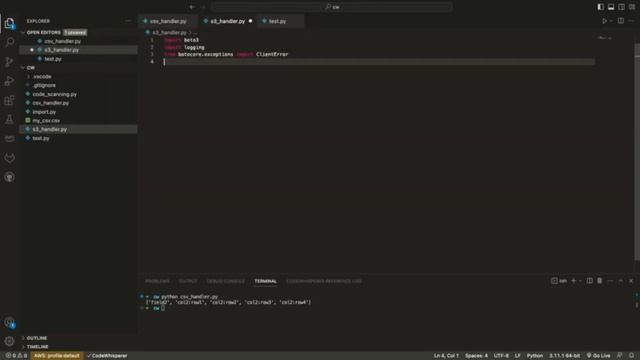Select csv_handler.py under Open Editors

[x=62, y=41]
